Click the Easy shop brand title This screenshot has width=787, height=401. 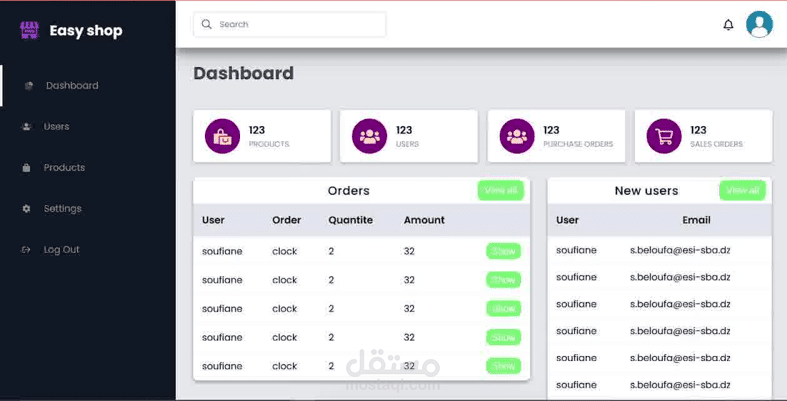pos(86,31)
